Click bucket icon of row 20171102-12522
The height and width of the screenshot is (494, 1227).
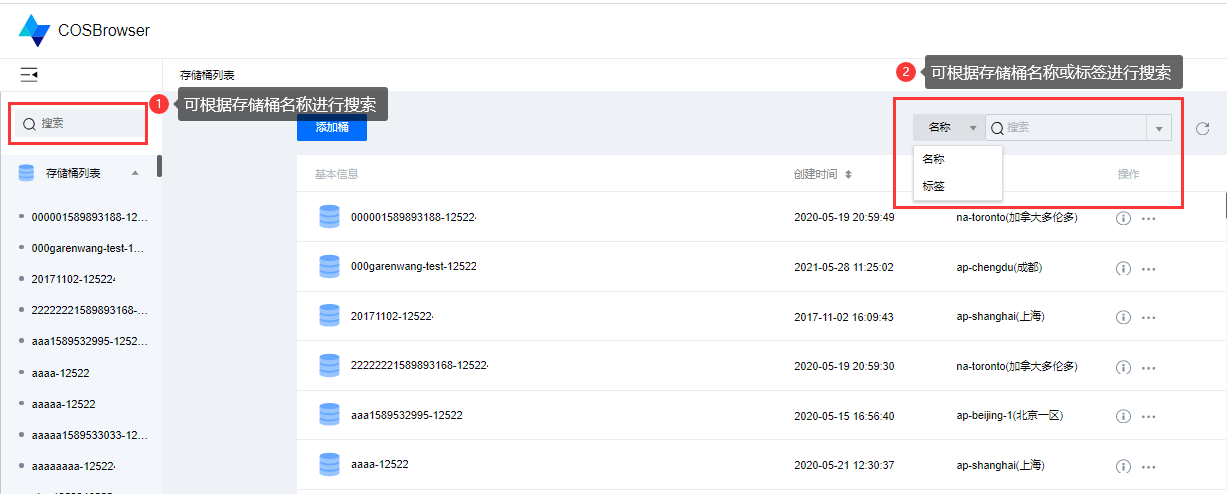329,316
